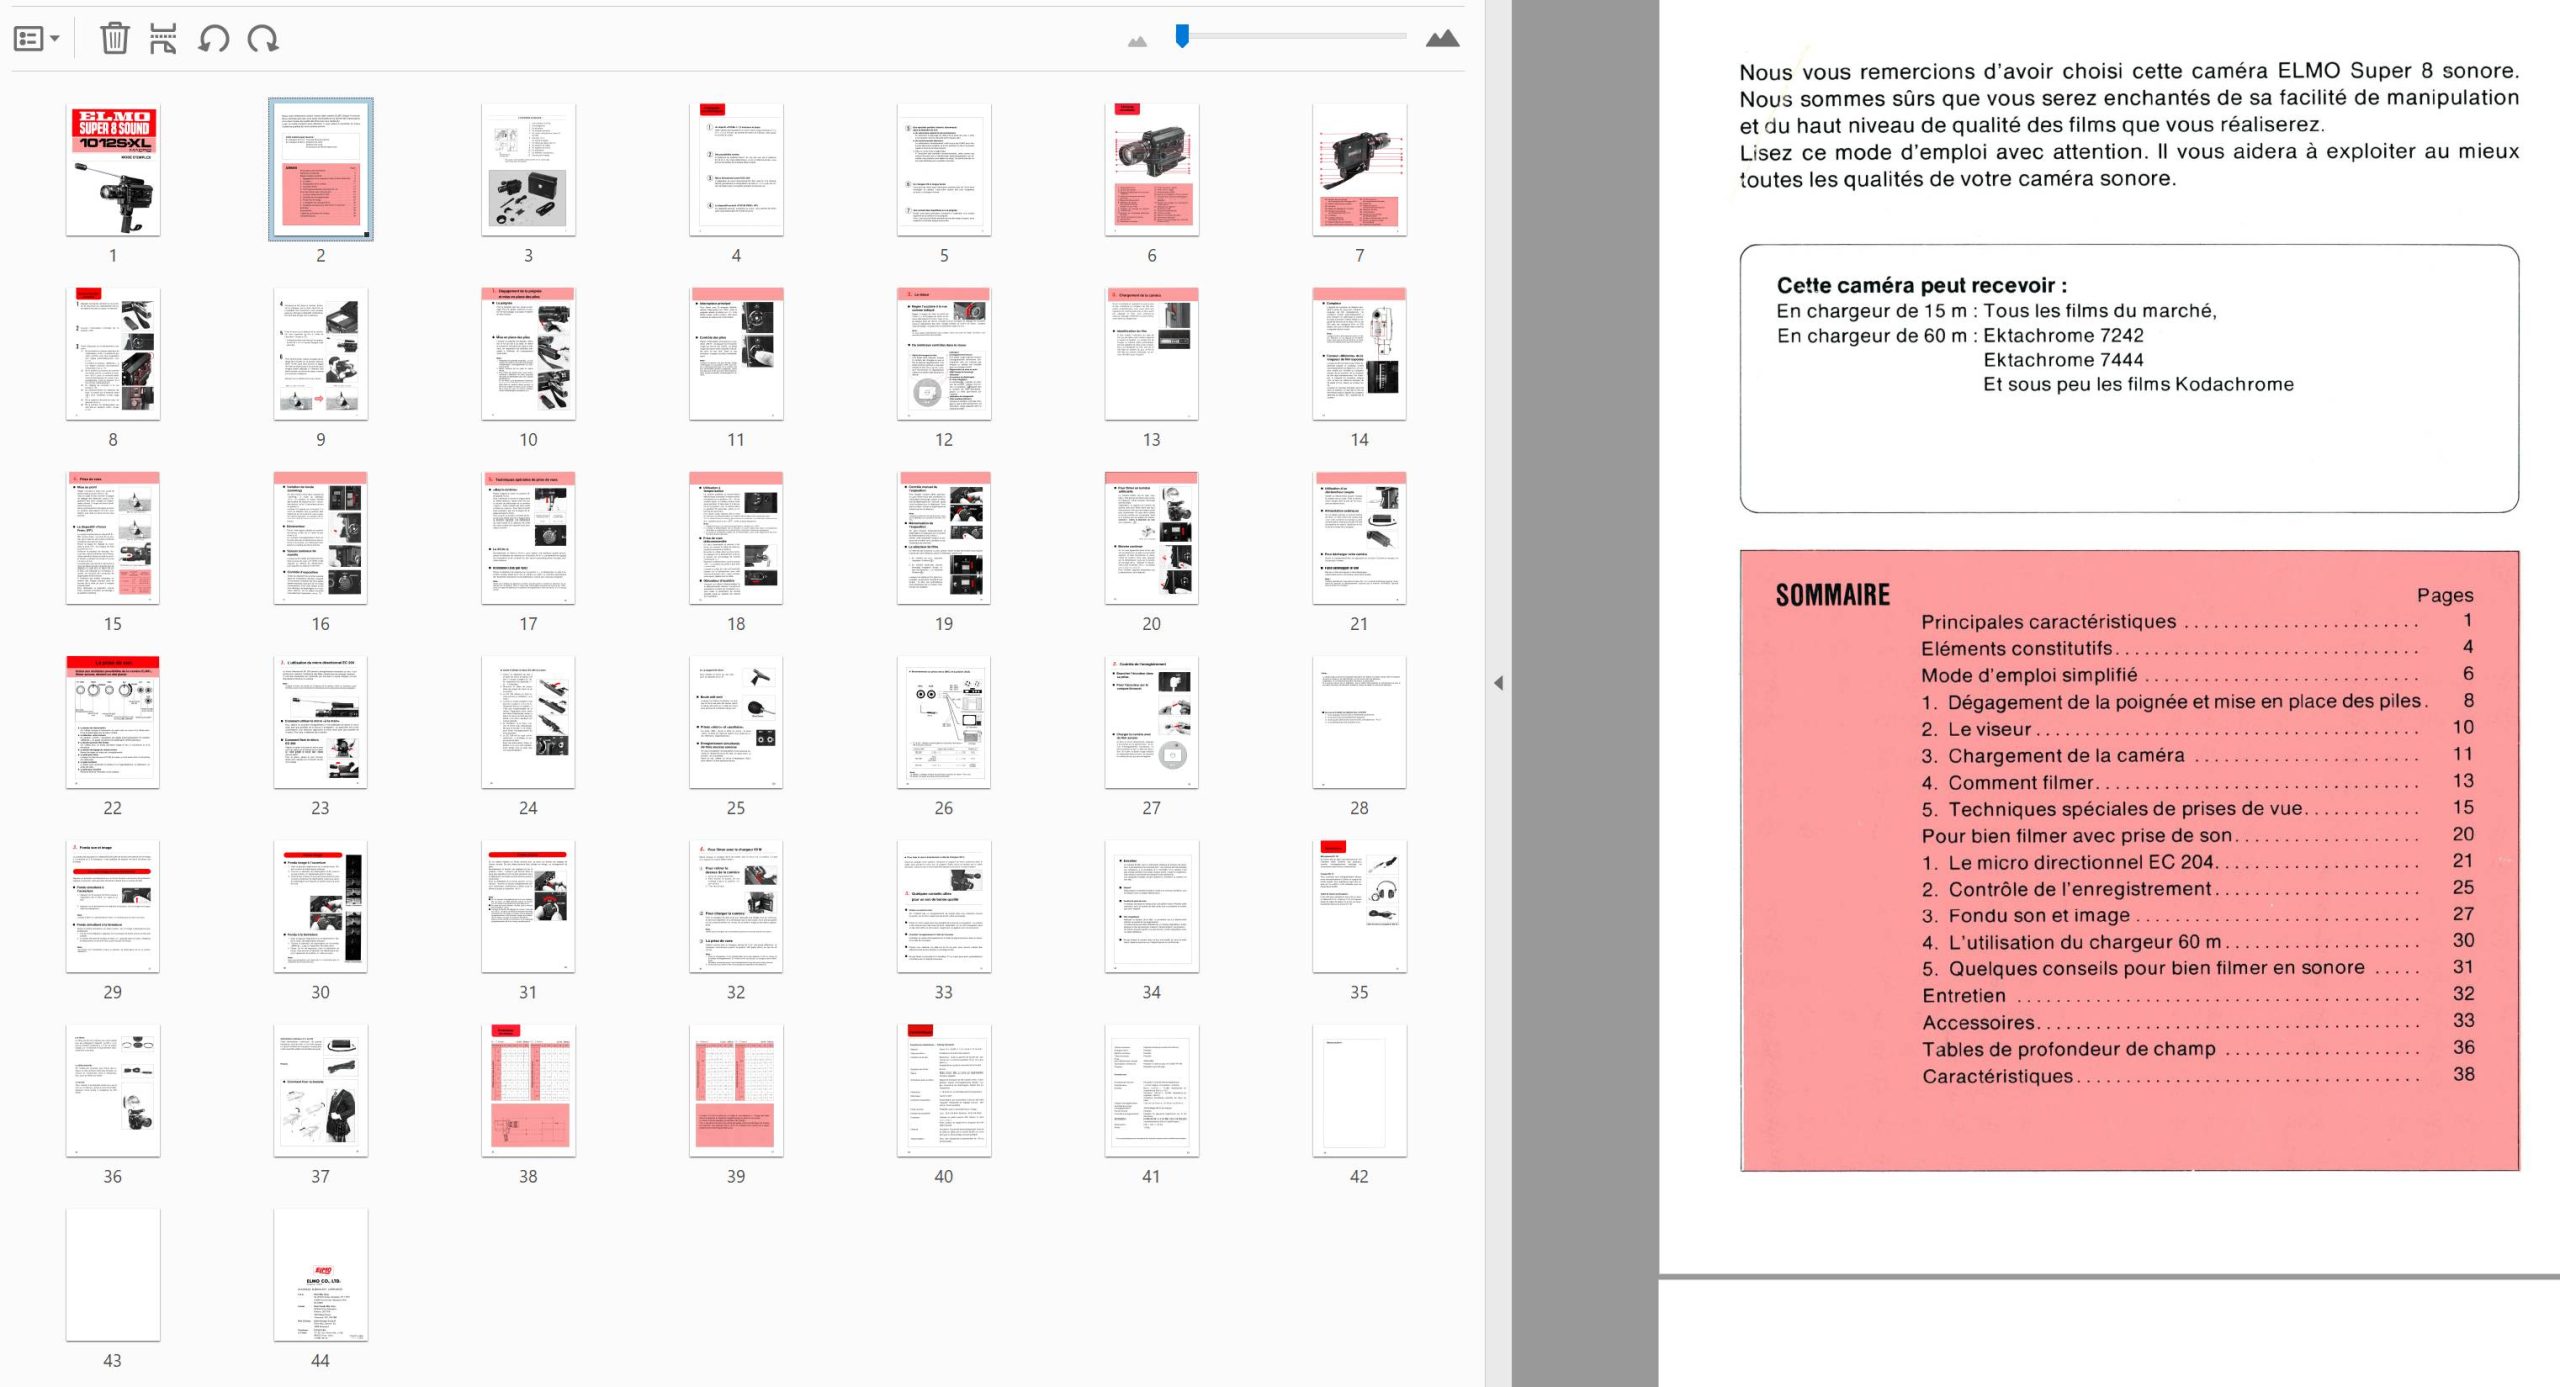Click the enlarge thumbnail size icon
Screen dimensions: 2560x1387
click(x=1441, y=39)
